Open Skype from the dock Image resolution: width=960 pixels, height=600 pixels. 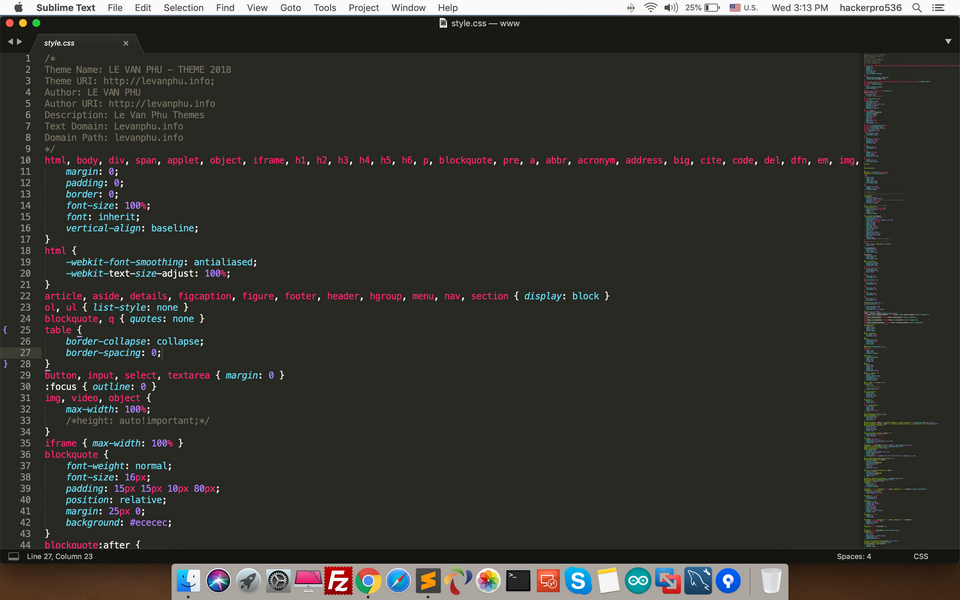click(x=578, y=580)
